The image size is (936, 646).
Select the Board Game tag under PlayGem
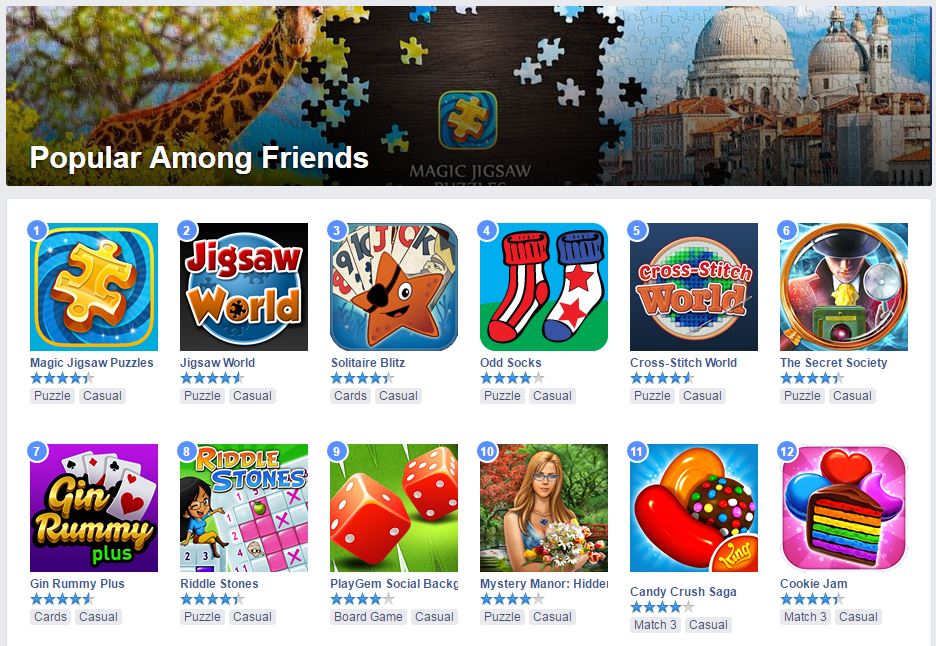[x=368, y=617]
